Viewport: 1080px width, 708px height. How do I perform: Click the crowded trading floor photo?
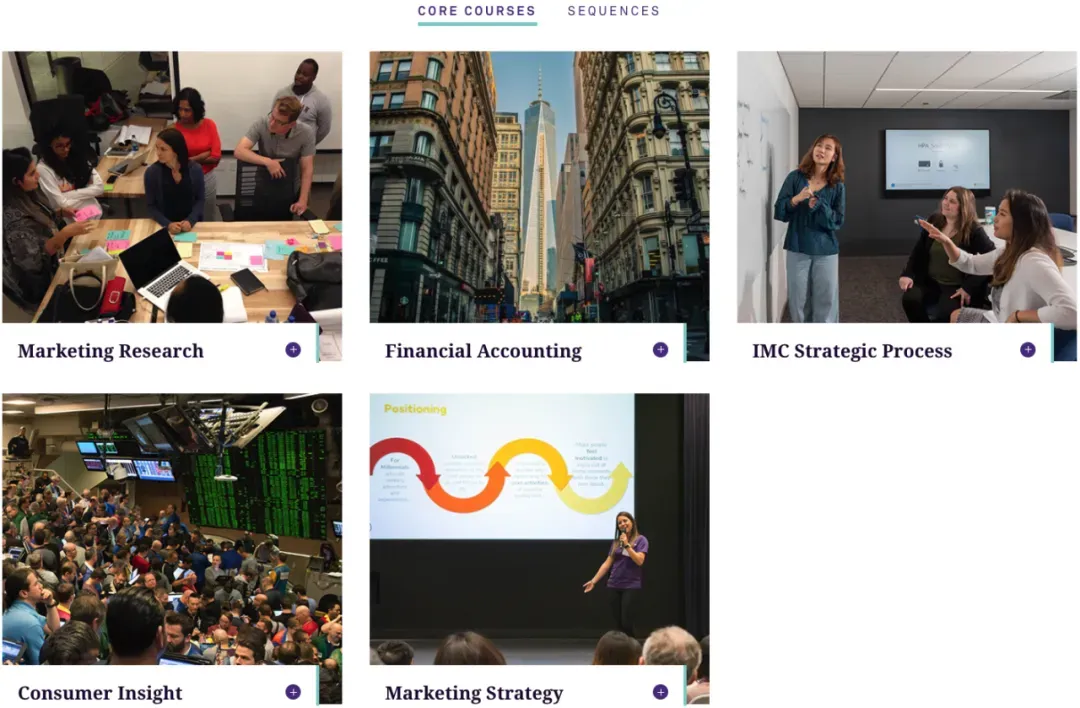172,528
